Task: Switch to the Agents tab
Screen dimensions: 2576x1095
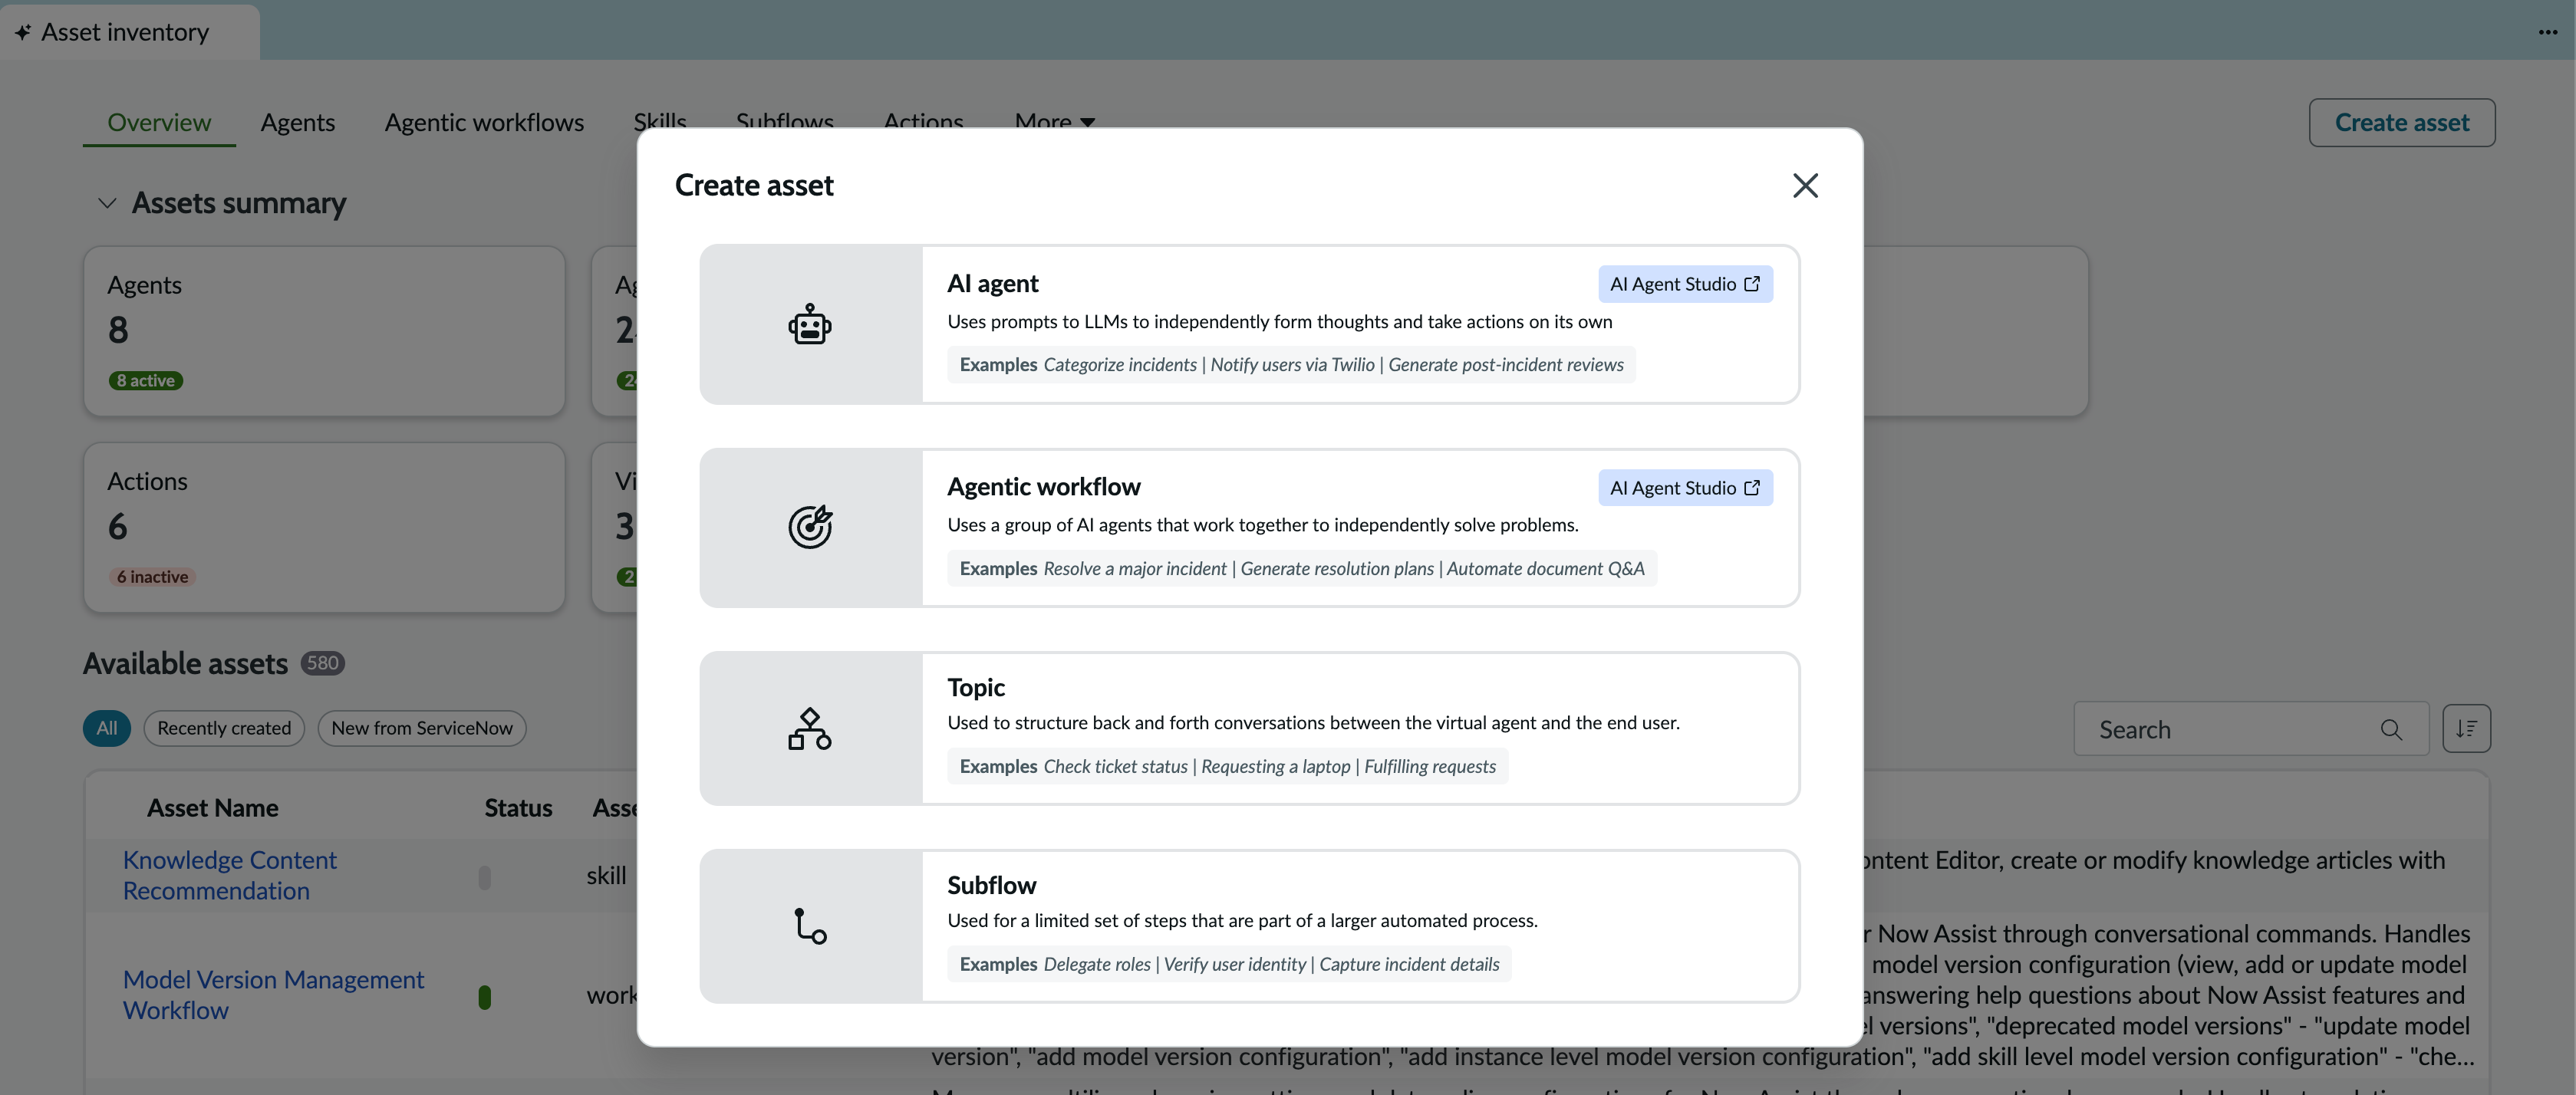Action: (x=298, y=122)
